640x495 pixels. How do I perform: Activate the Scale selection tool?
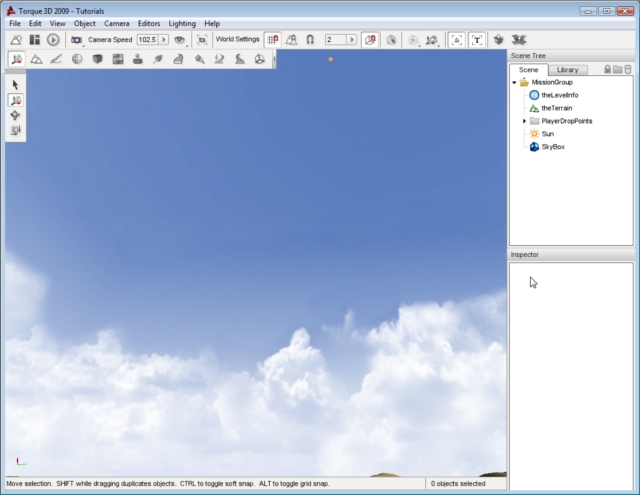click(16, 130)
